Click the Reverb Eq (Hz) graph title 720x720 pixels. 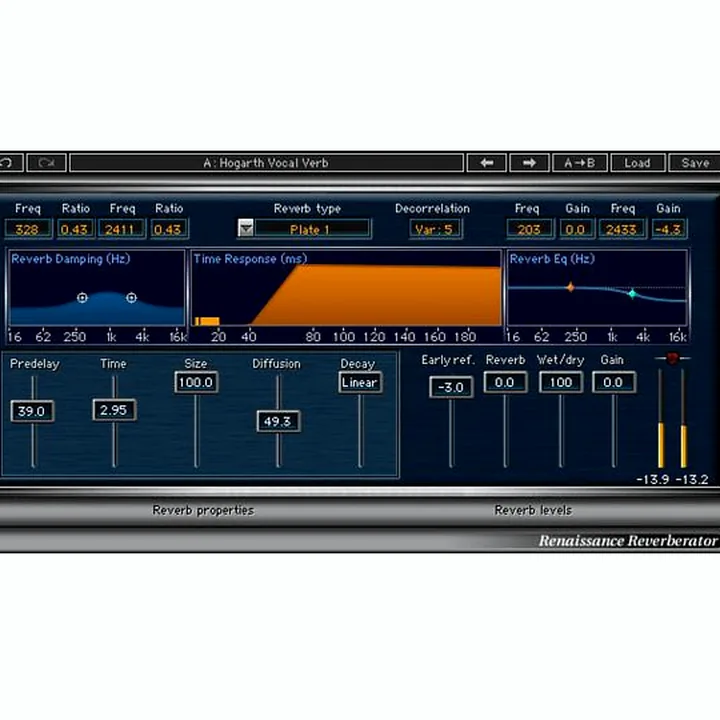(552, 259)
